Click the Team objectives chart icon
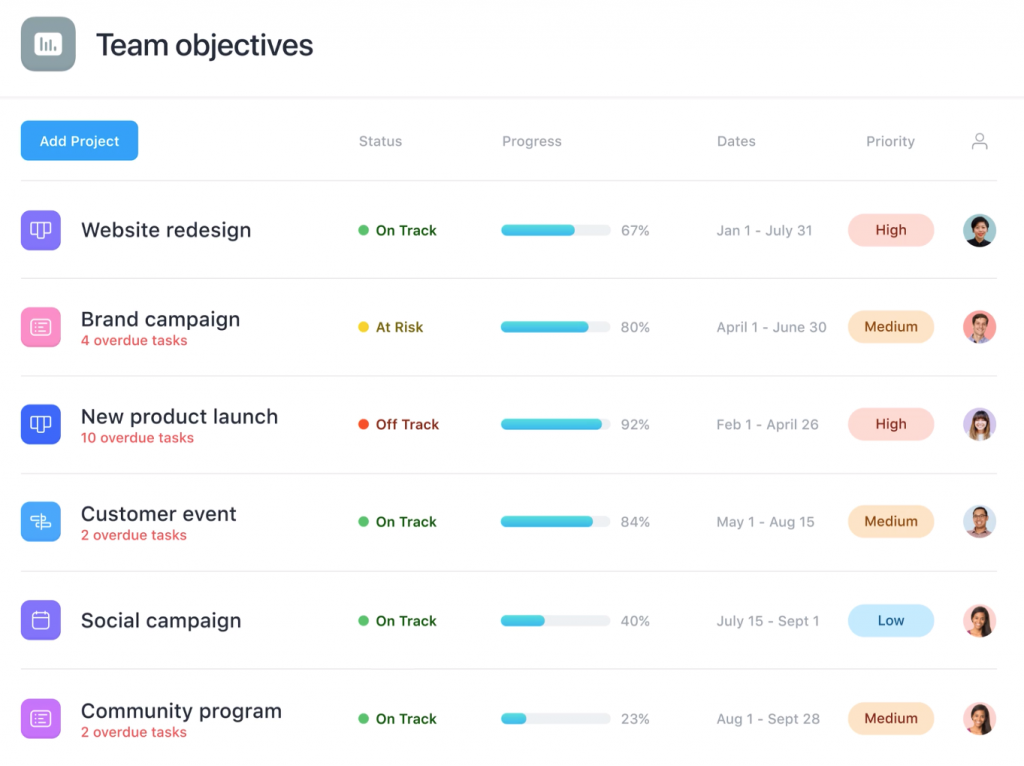1024x766 pixels. tap(47, 44)
